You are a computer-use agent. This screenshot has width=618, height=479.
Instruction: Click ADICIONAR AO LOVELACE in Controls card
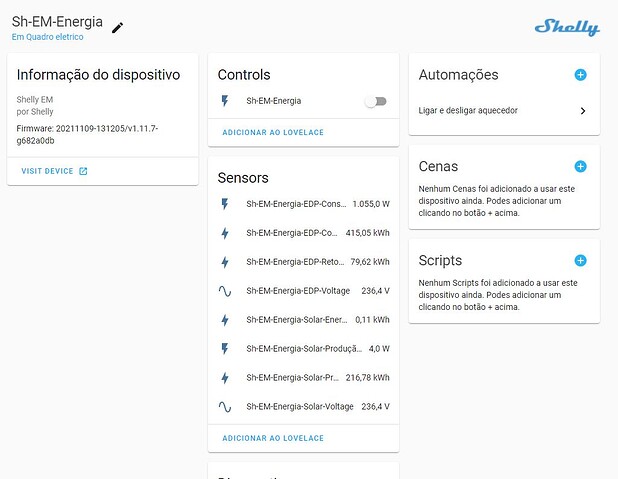[273, 132]
